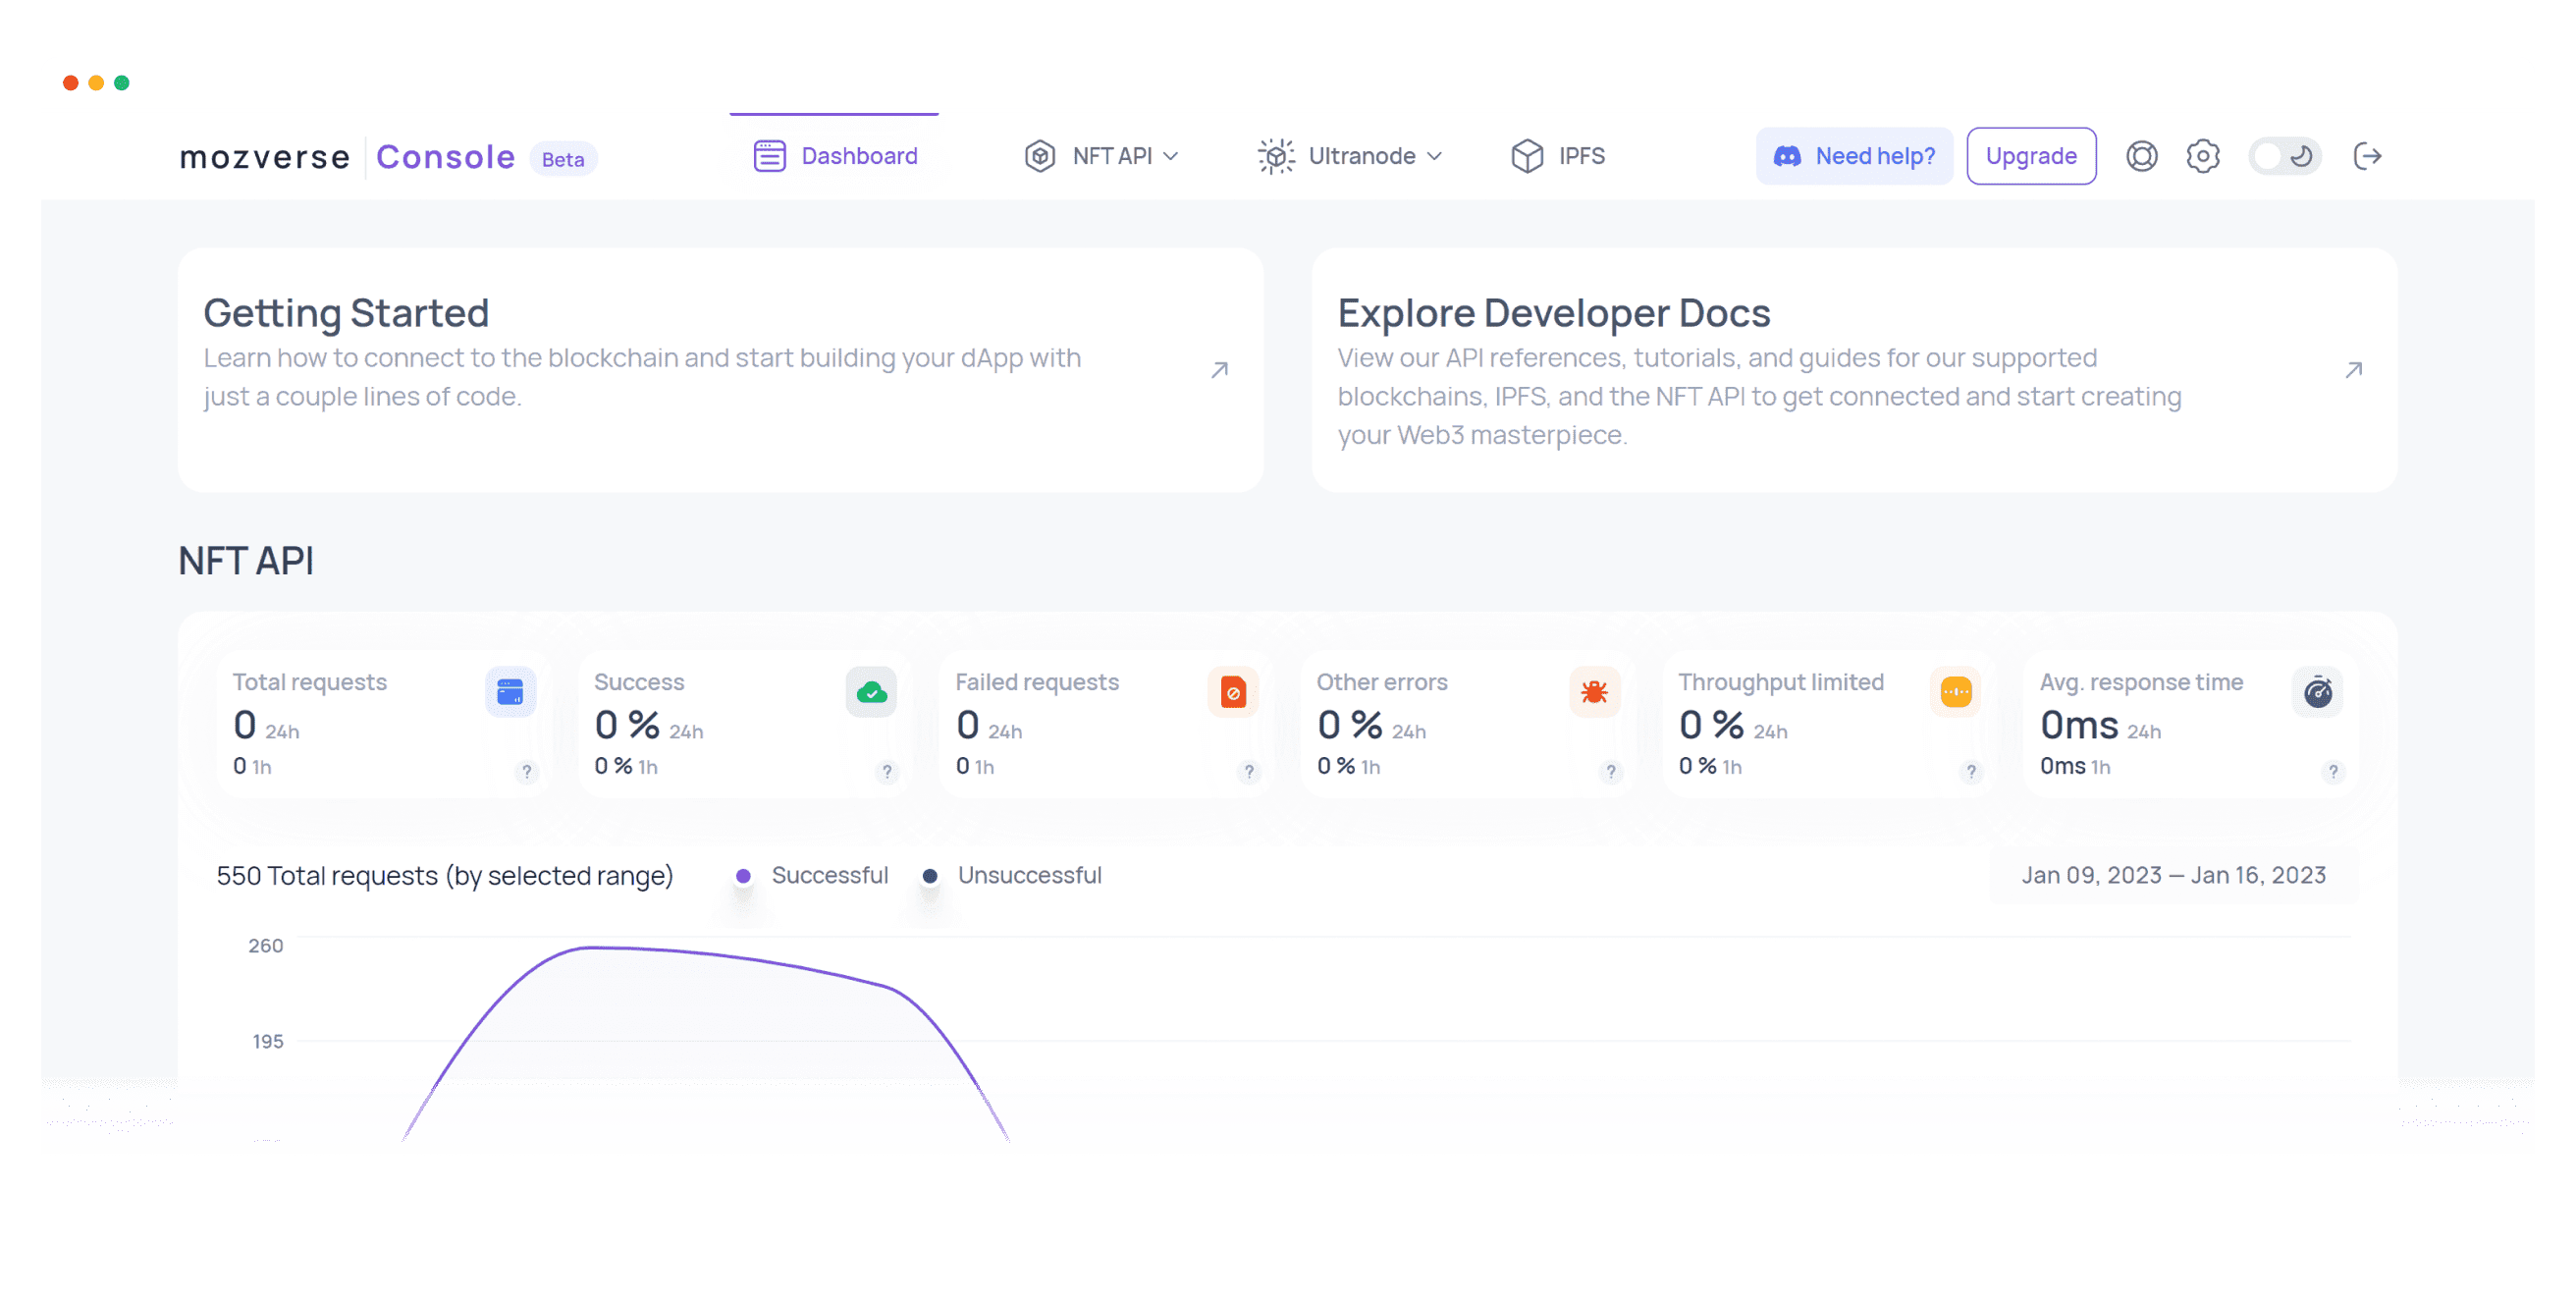Click the Explore Developer Docs arrow icon
2576x1300 pixels.
point(2354,370)
